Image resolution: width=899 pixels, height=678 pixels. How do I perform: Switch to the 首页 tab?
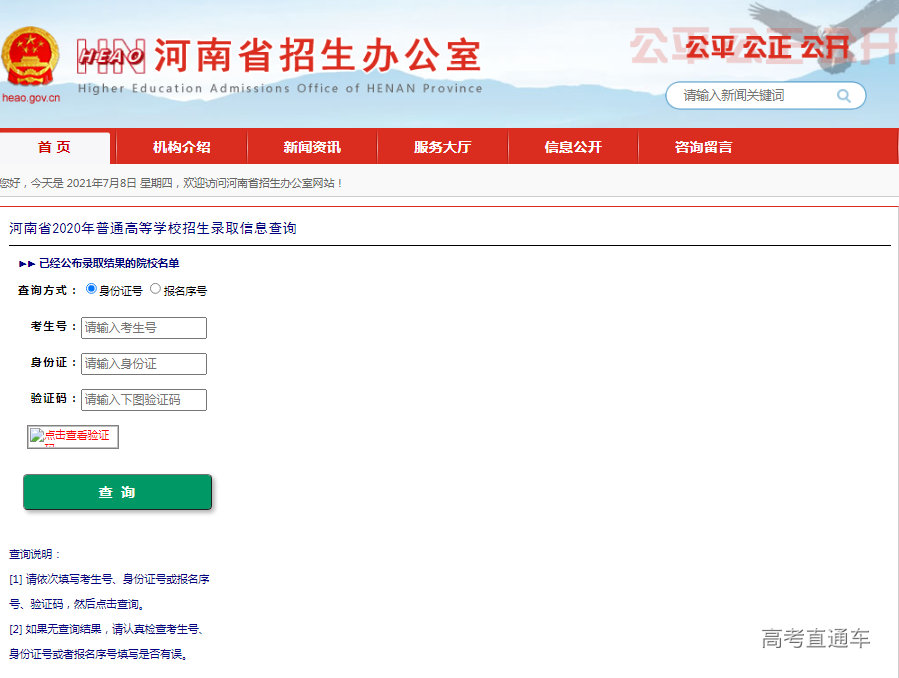pos(55,146)
